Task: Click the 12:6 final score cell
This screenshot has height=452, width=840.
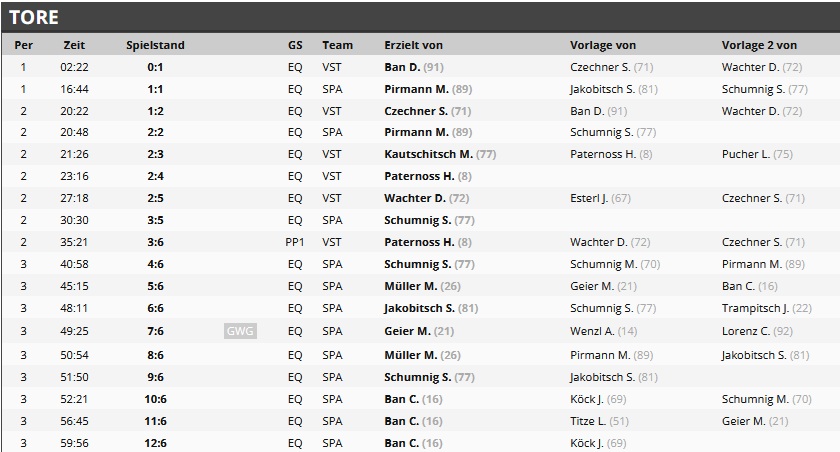Action: pos(155,443)
